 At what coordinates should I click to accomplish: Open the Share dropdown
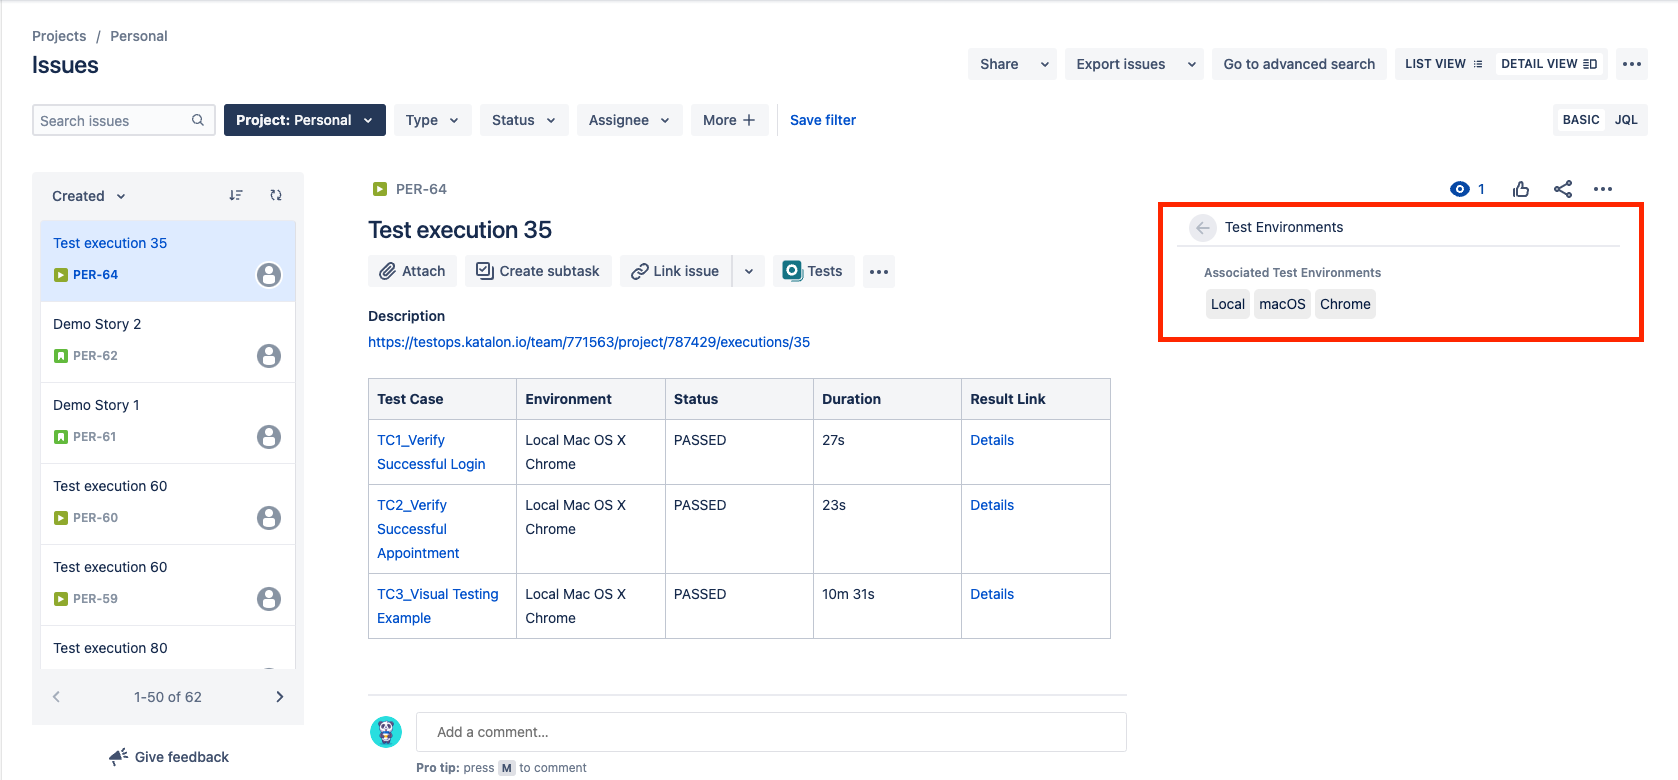1012,64
